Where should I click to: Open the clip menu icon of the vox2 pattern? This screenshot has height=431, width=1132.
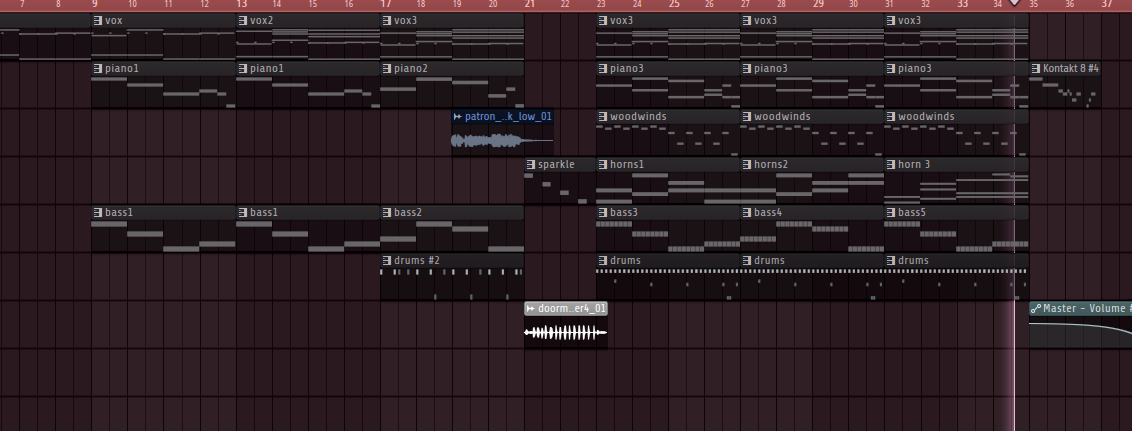(242, 20)
